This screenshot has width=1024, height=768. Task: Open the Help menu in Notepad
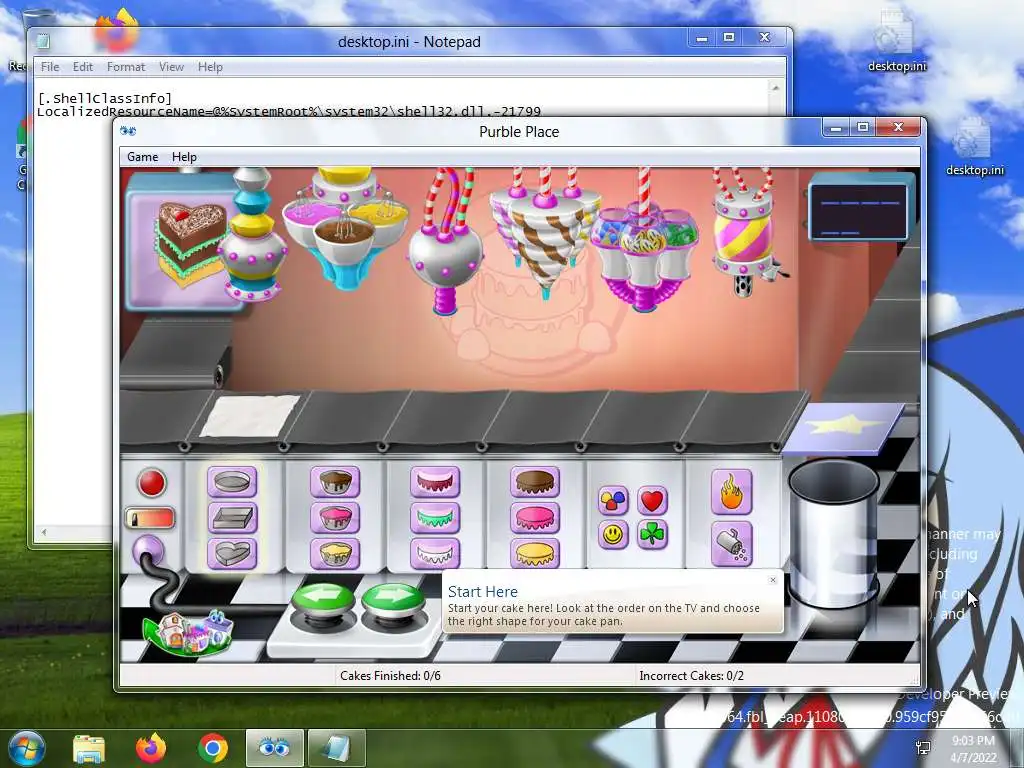(210, 67)
